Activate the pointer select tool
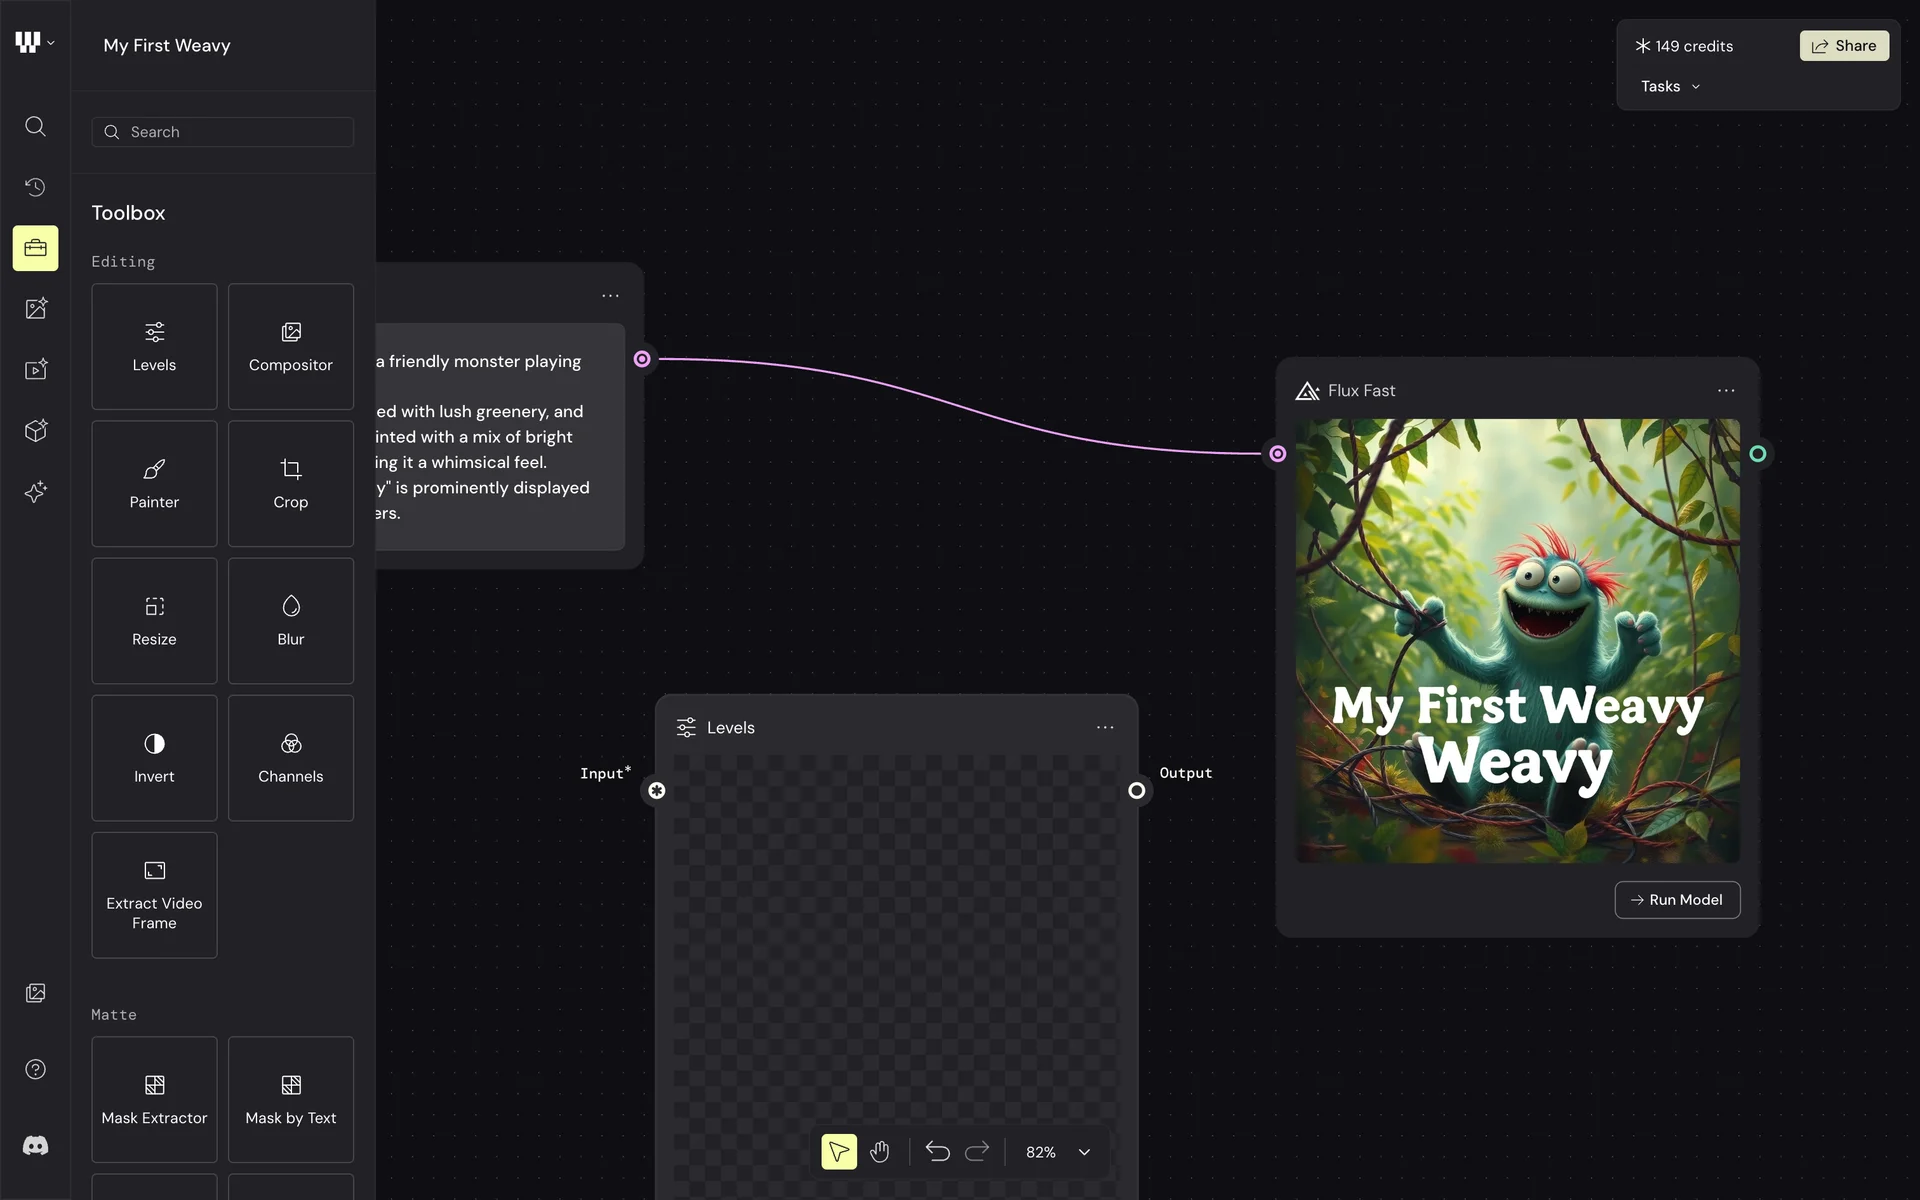 [839, 1152]
